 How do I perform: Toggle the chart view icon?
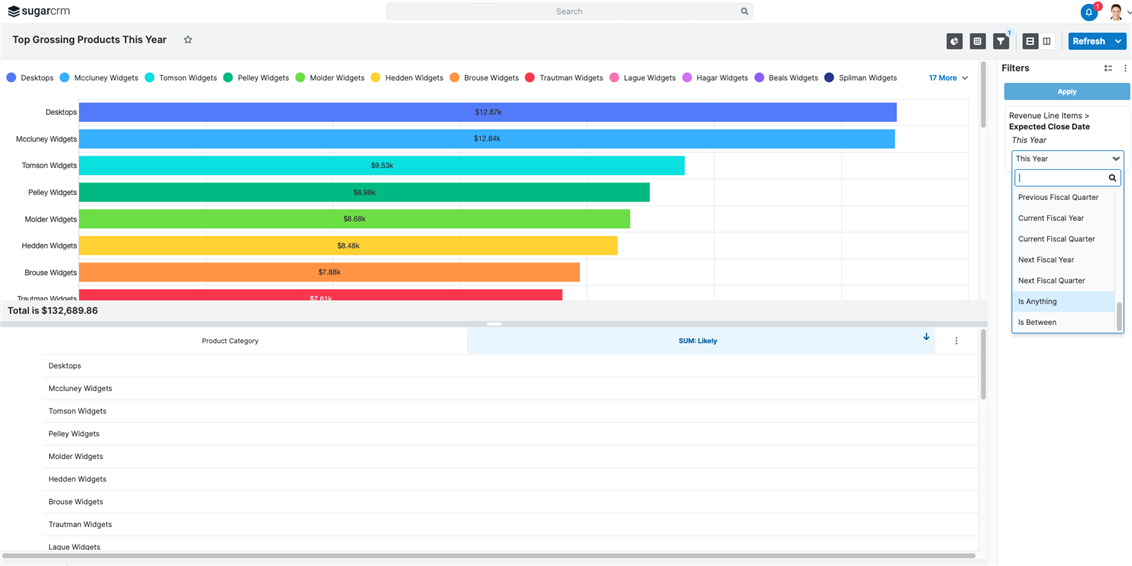(x=955, y=41)
